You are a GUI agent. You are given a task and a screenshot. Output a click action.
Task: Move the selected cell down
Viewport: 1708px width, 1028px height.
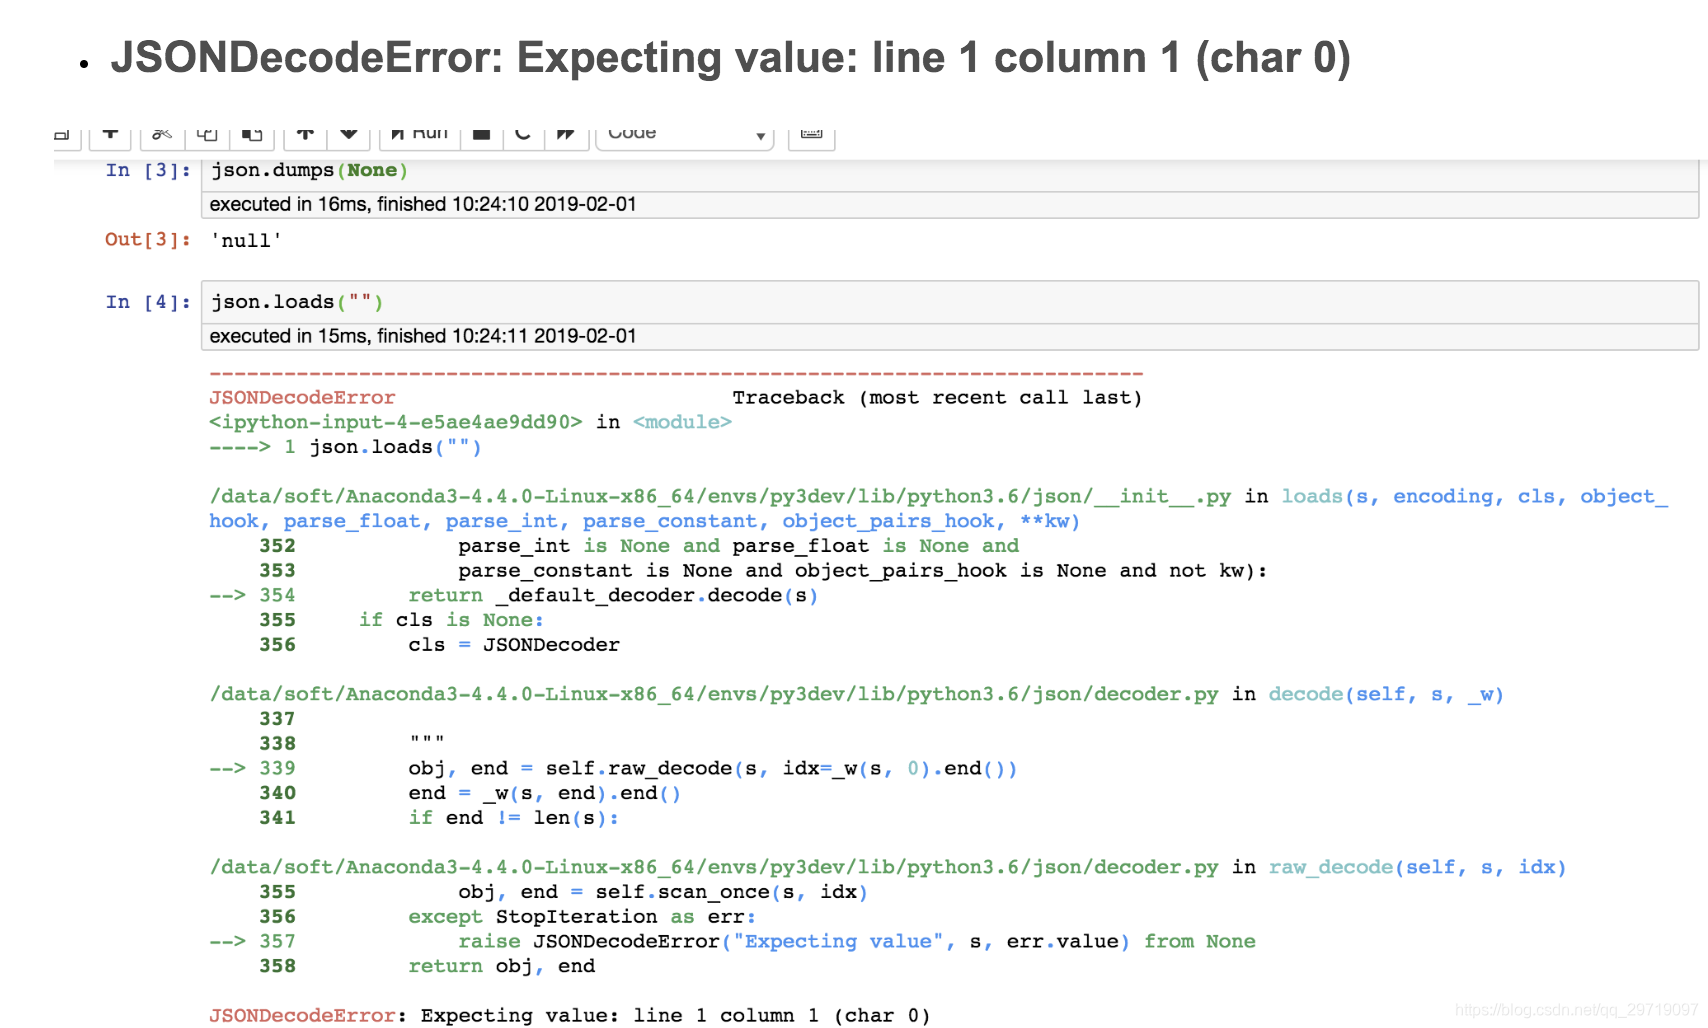[348, 135]
